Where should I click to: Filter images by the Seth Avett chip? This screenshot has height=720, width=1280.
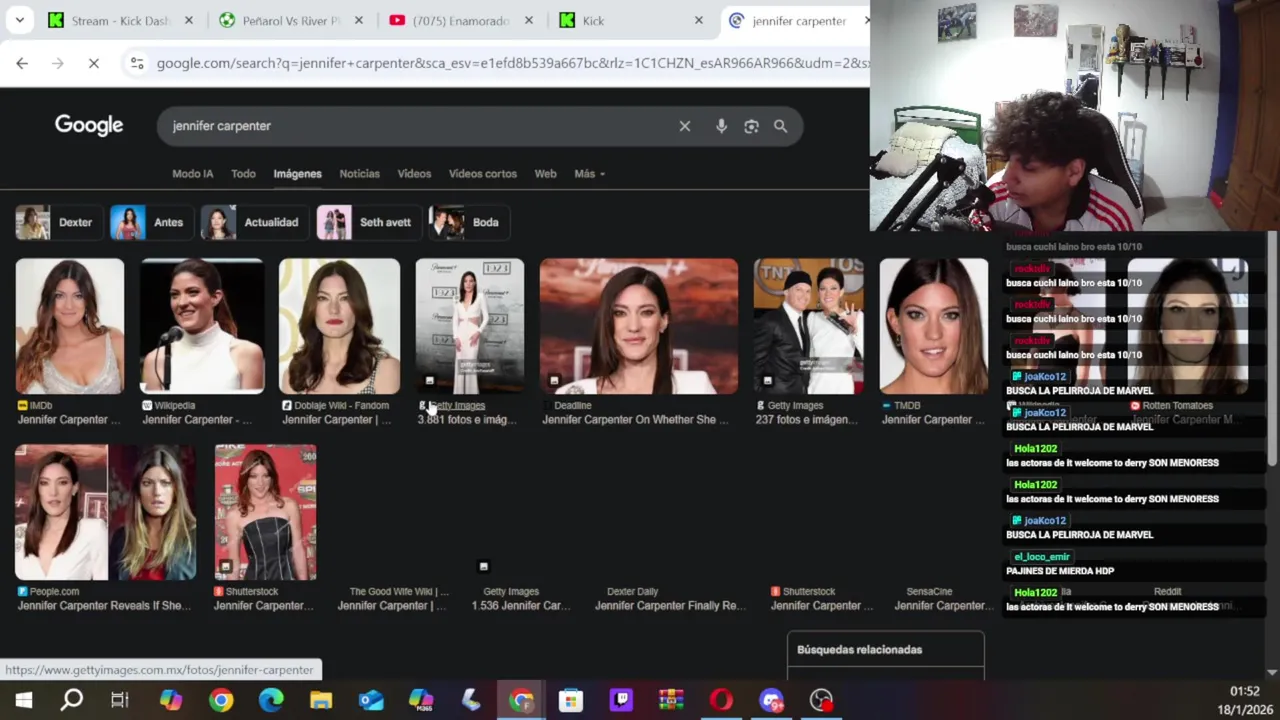367,222
